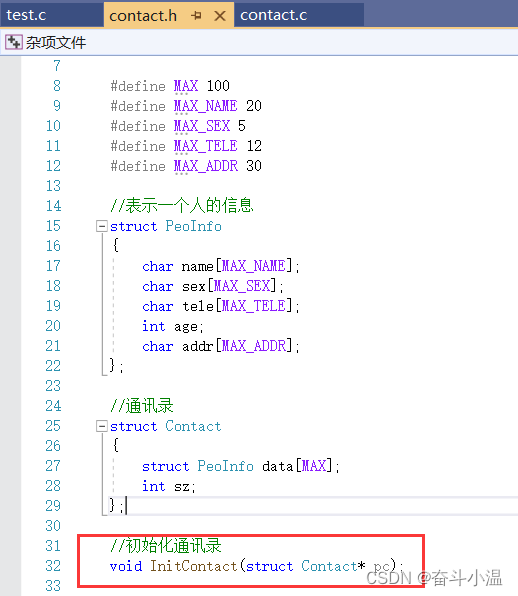Click the value 30 on line 12

(x=254, y=166)
